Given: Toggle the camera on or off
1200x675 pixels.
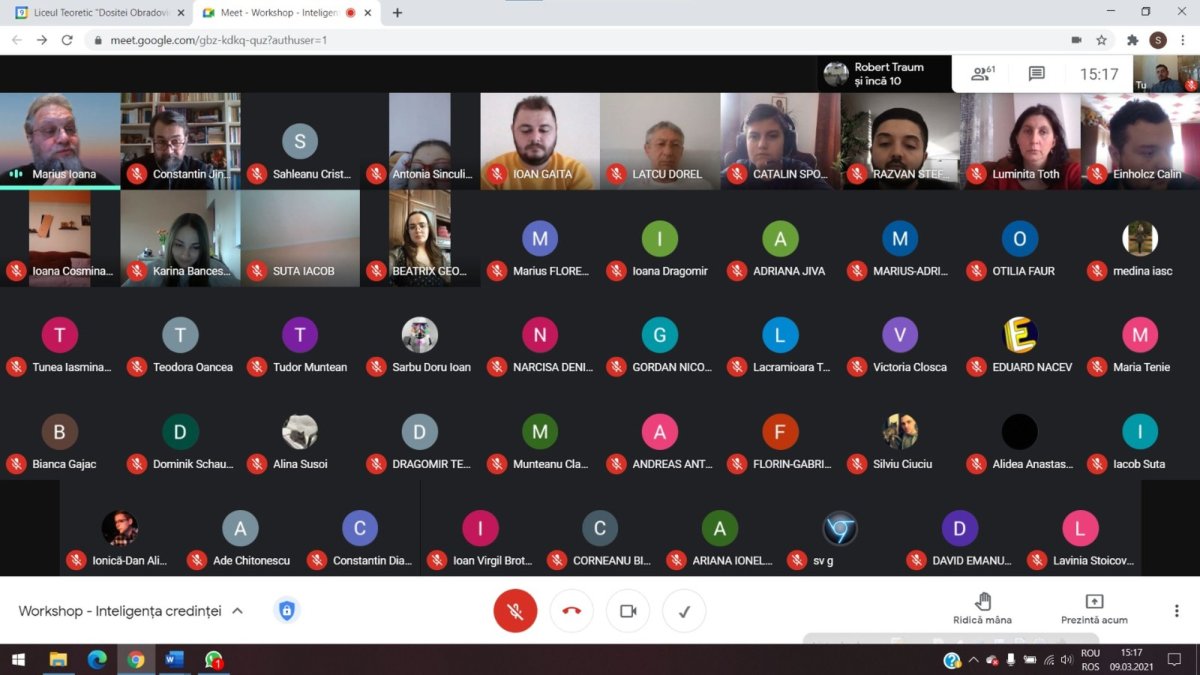Looking at the screenshot, I should click(628, 611).
